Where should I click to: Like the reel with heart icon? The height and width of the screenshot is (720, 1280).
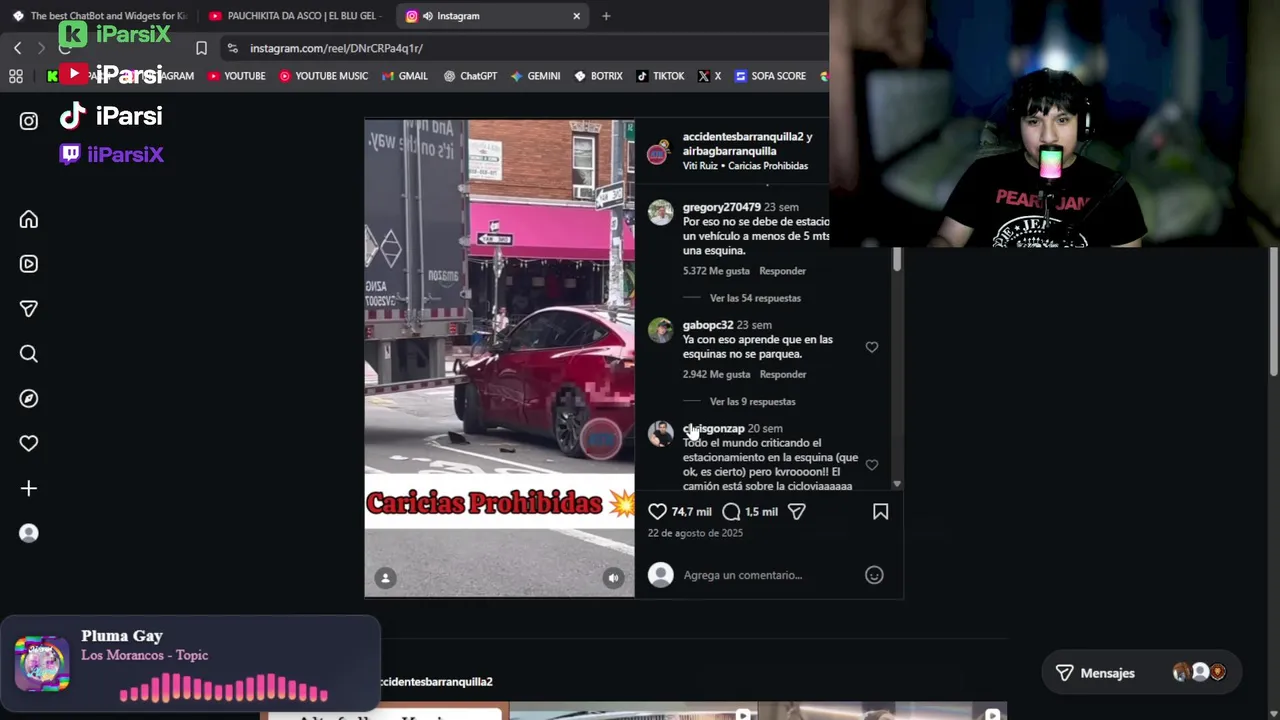pyautogui.click(x=657, y=511)
